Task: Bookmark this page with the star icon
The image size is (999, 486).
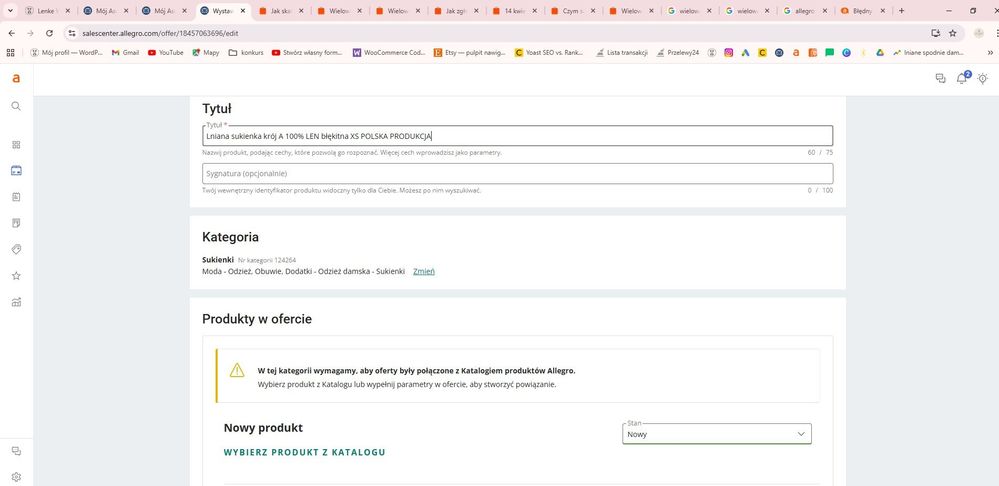Action: 952,33
